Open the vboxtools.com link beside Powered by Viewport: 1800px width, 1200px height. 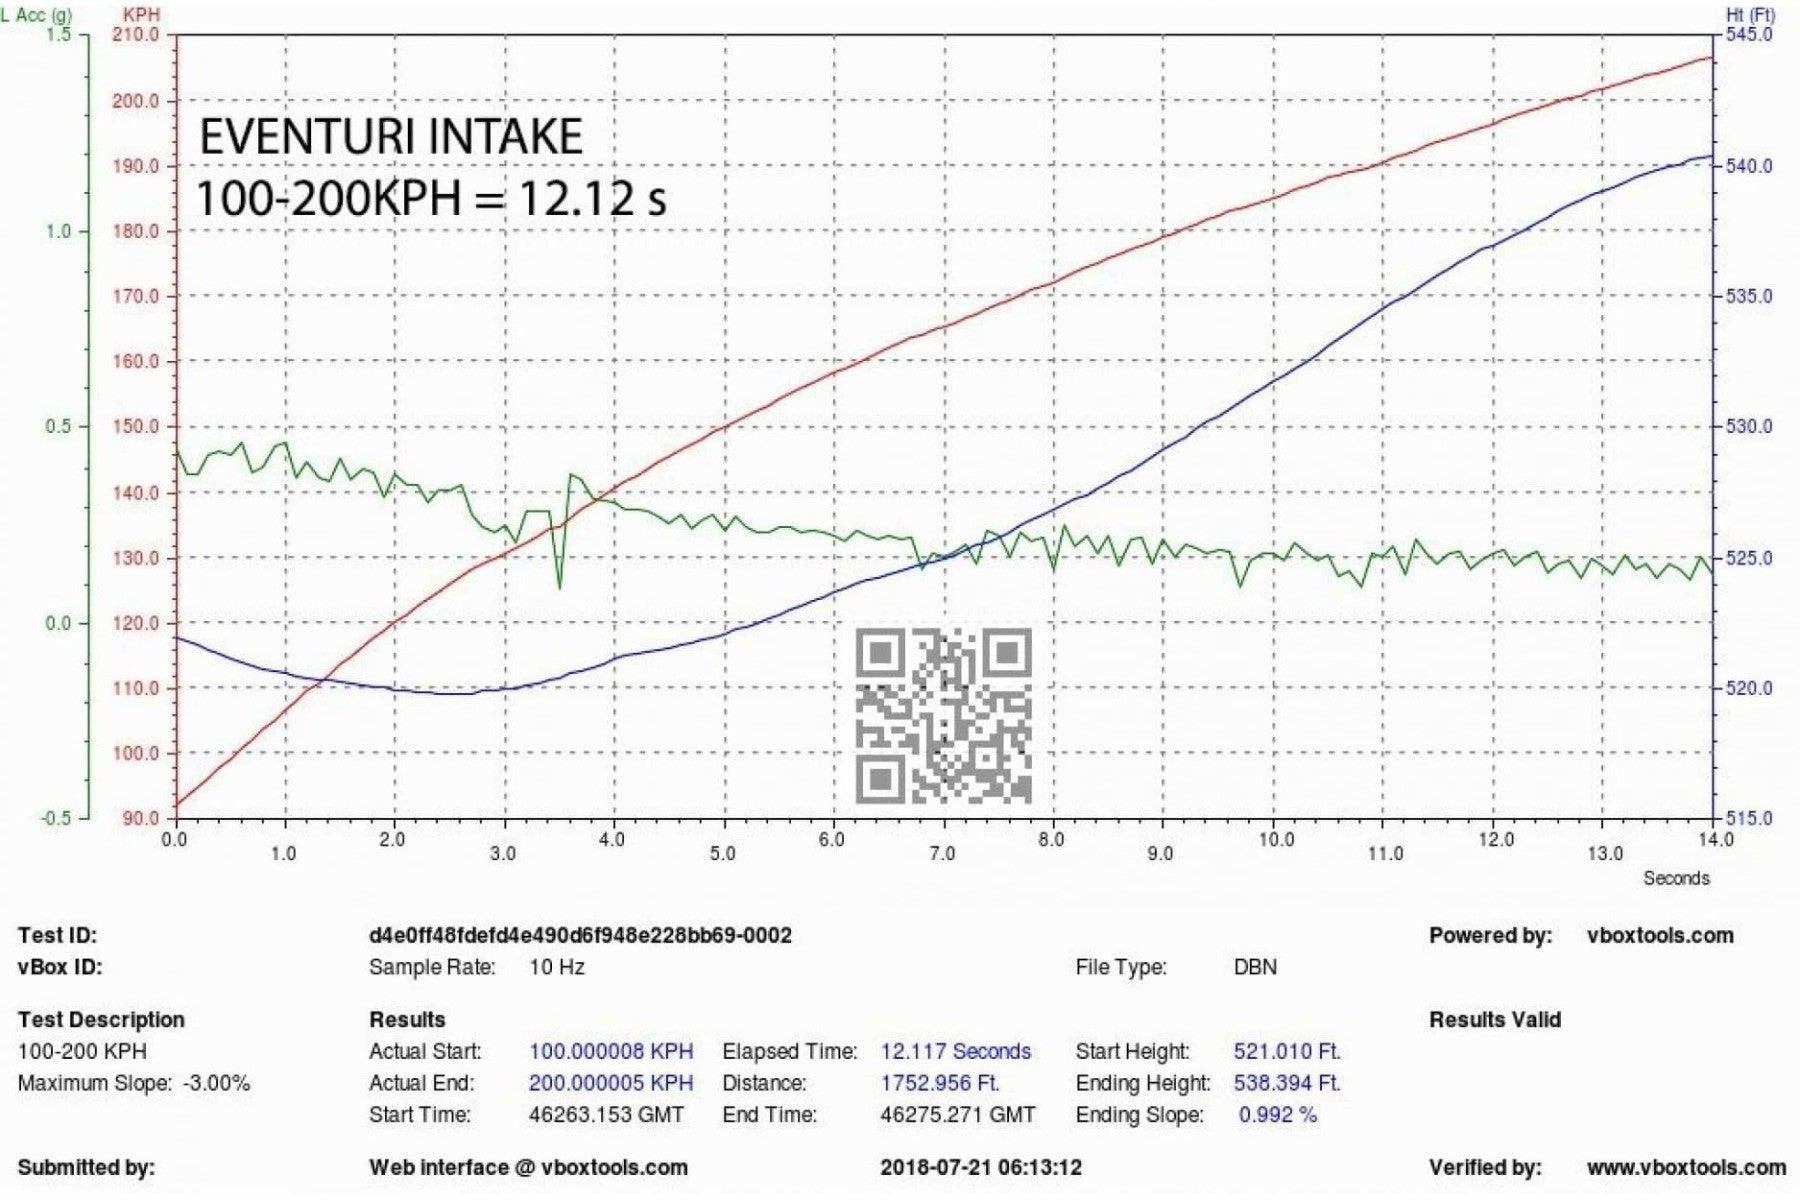(x=1659, y=936)
